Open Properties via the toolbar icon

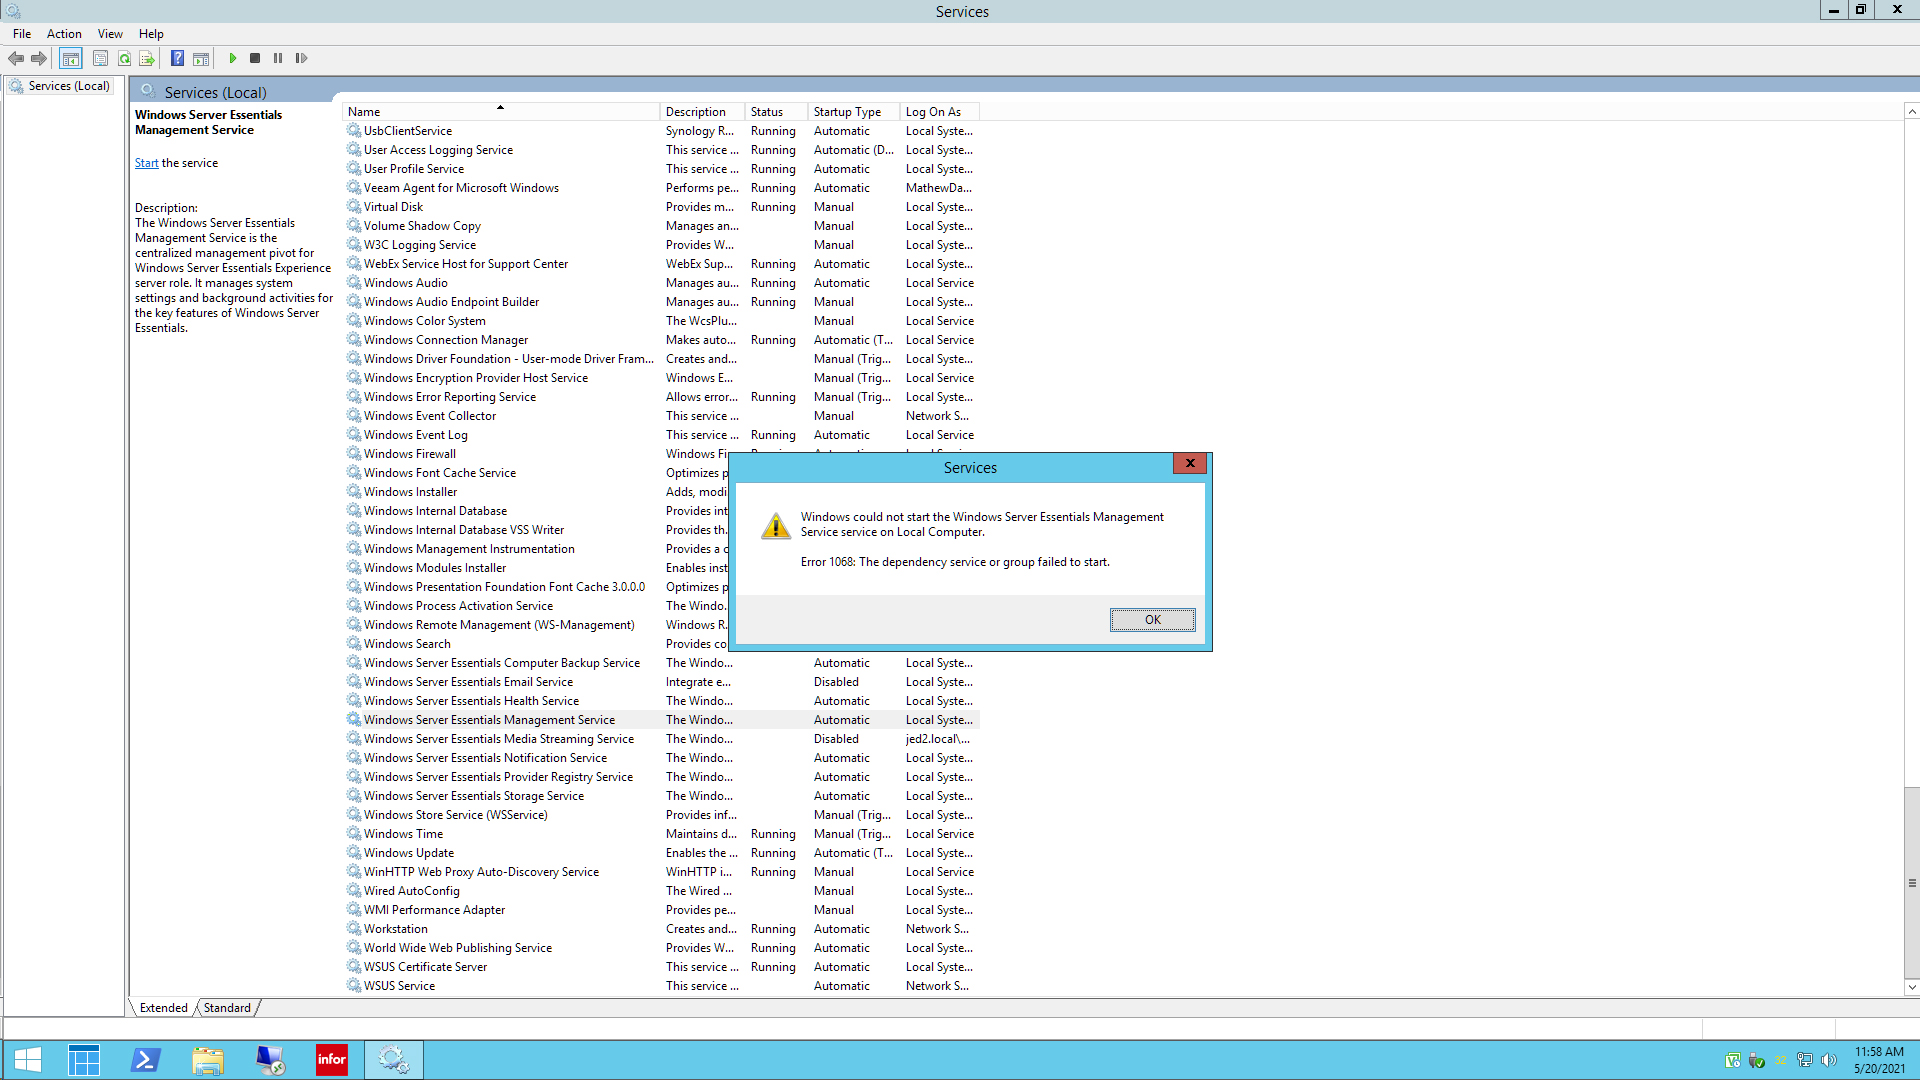pyautogui.click(x=100, y=58)
